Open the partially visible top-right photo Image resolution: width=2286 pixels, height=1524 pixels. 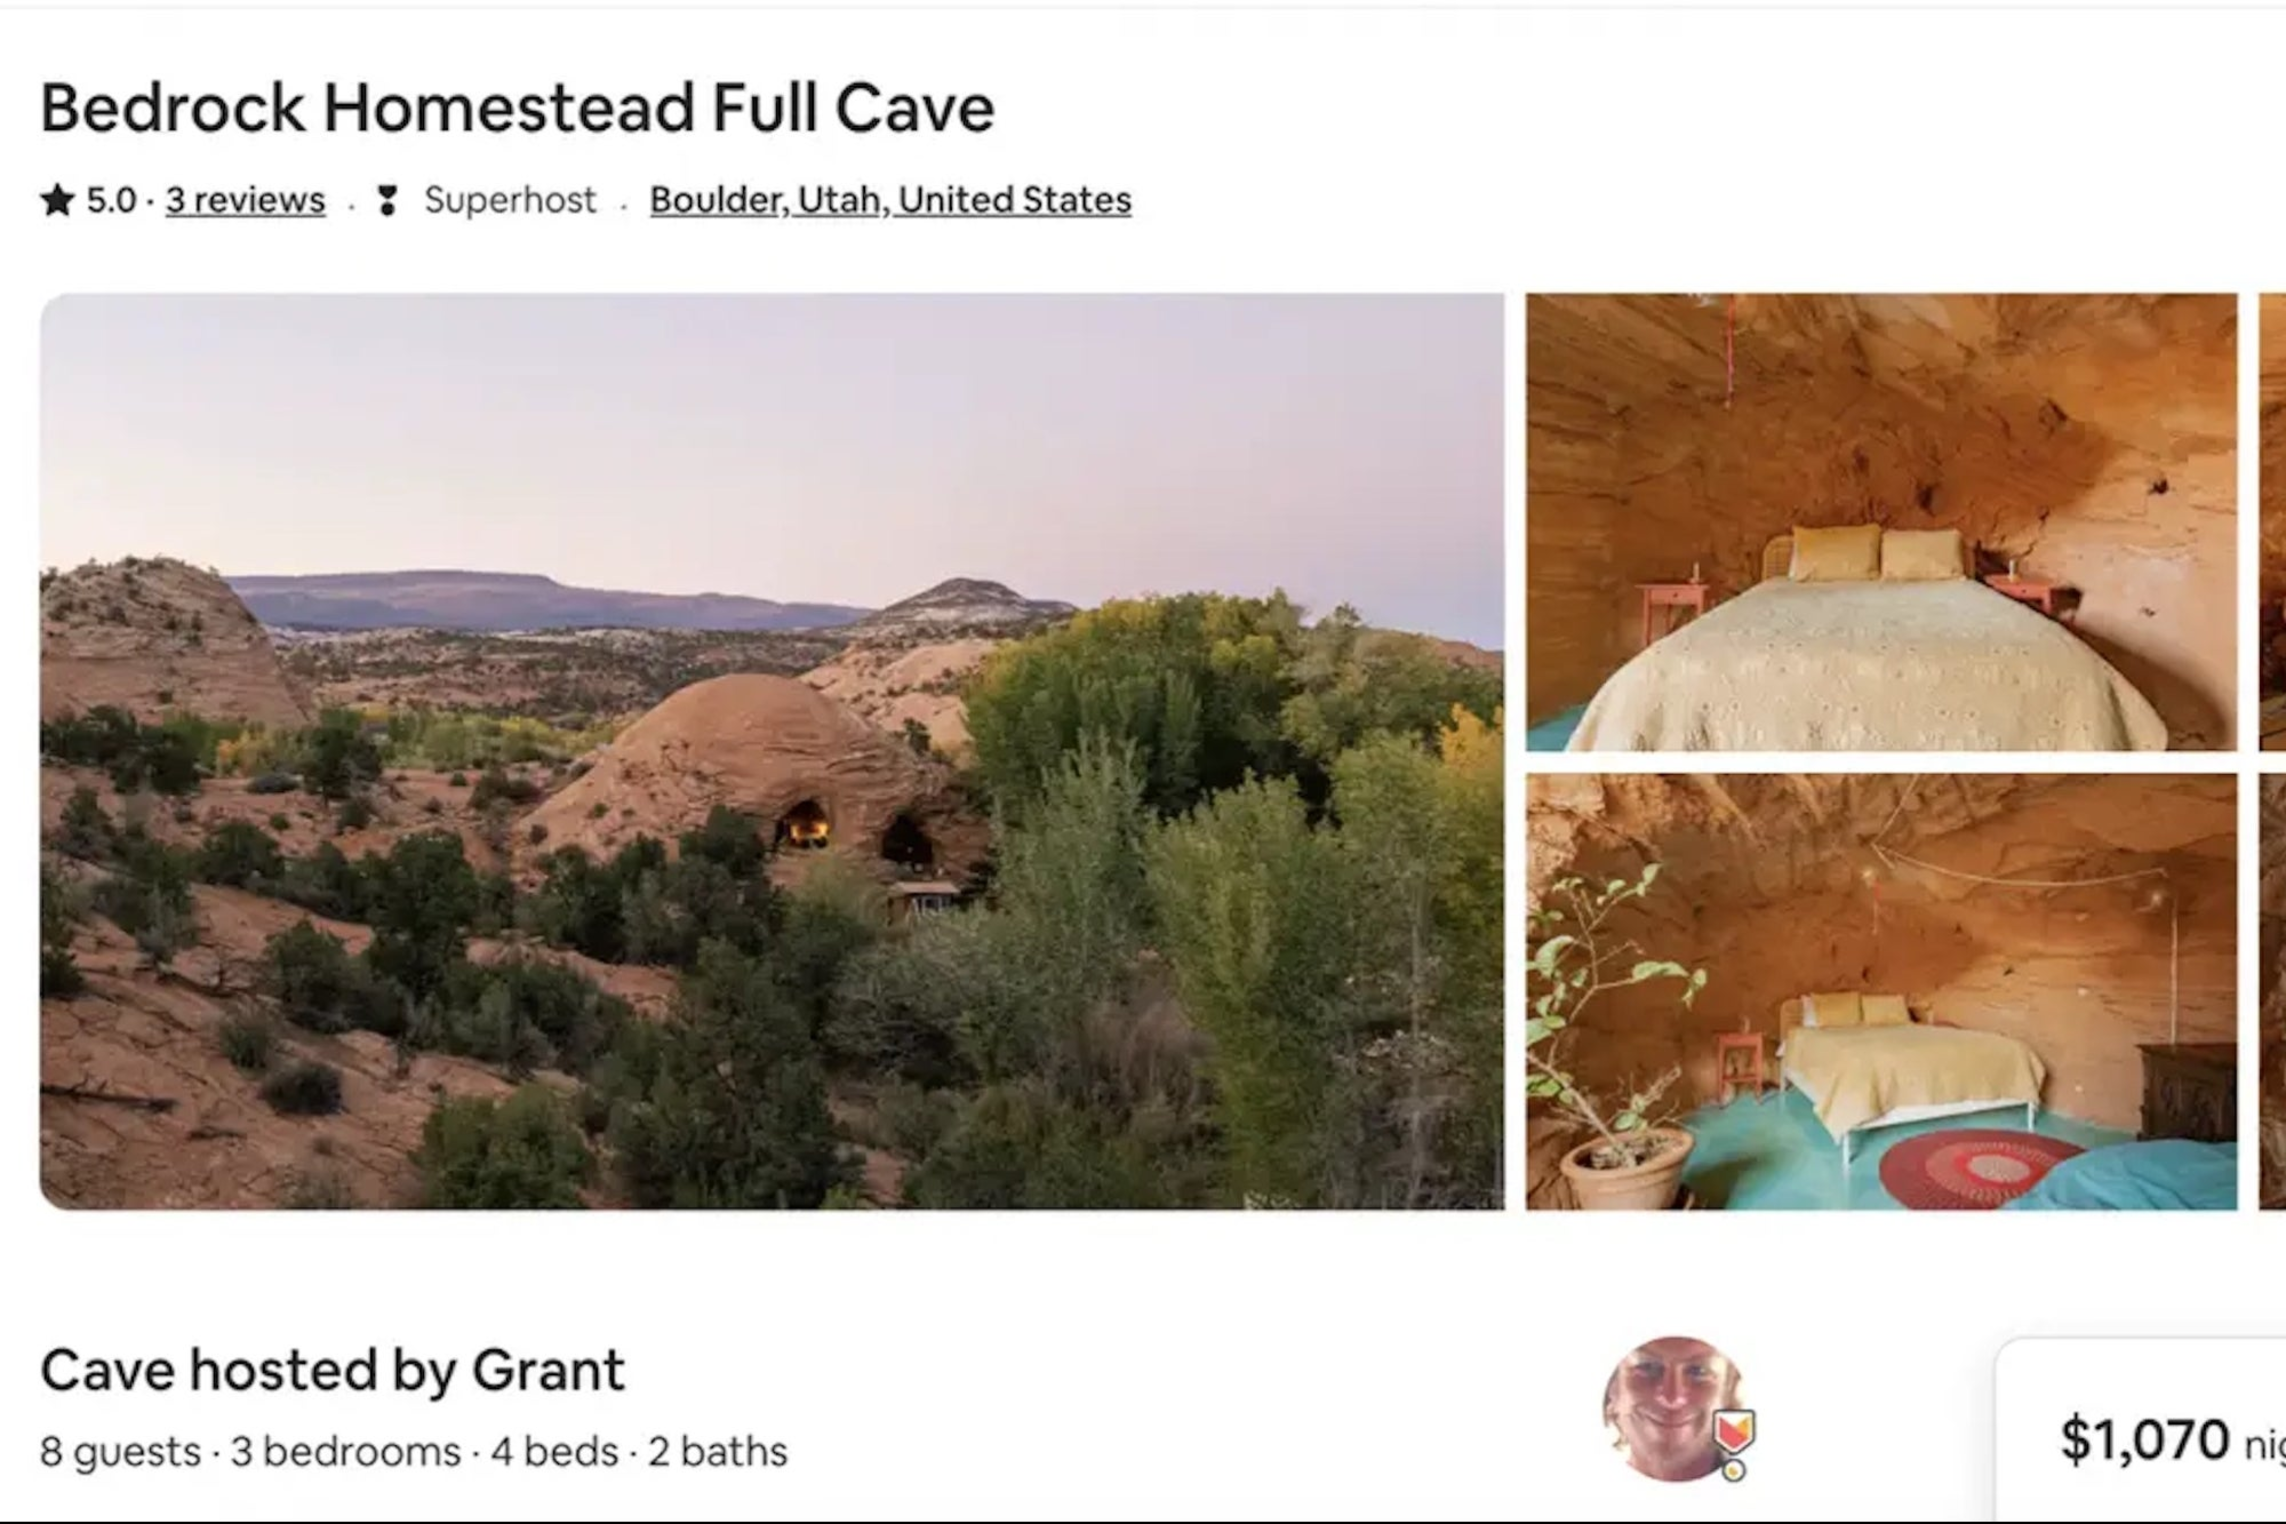(2272, 521)
